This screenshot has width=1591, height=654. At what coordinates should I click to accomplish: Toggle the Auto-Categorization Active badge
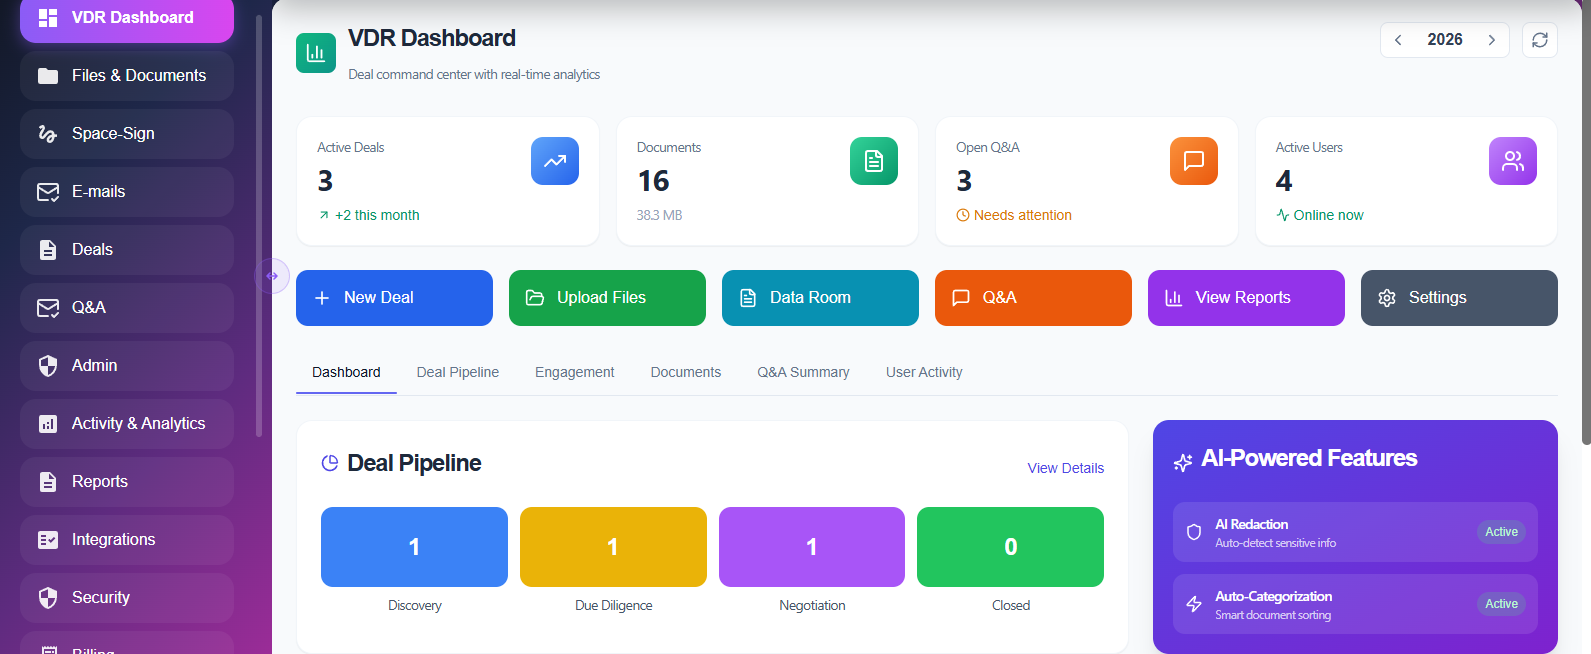click(1501, 604)
